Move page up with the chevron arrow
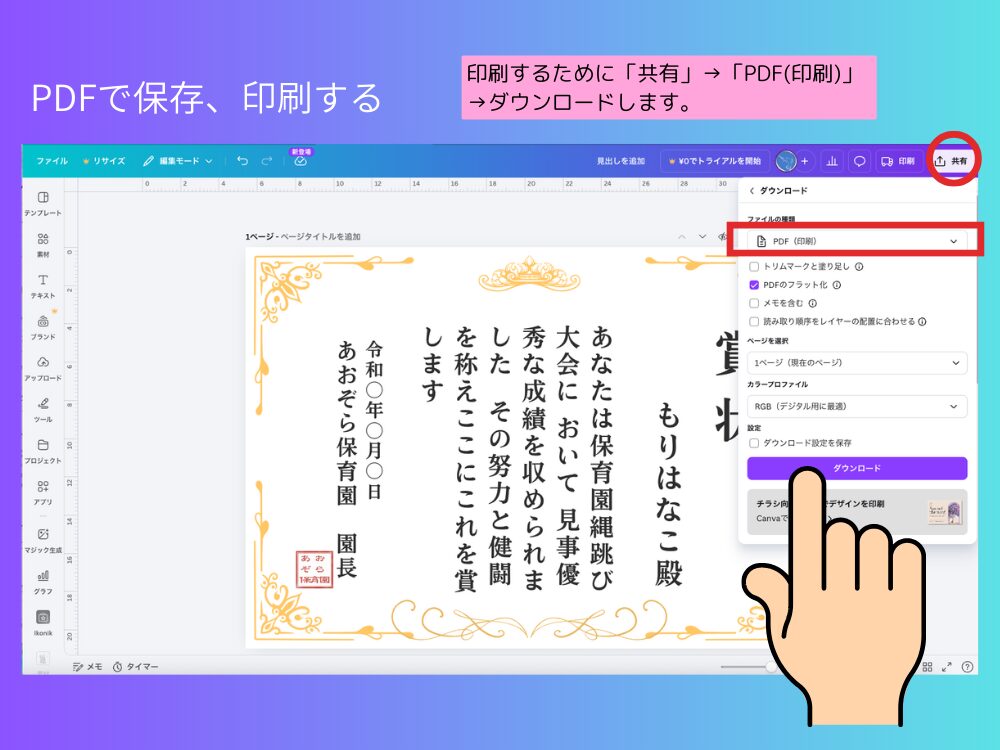Viewport: 1000px width, 750px height. click(682, 237)
